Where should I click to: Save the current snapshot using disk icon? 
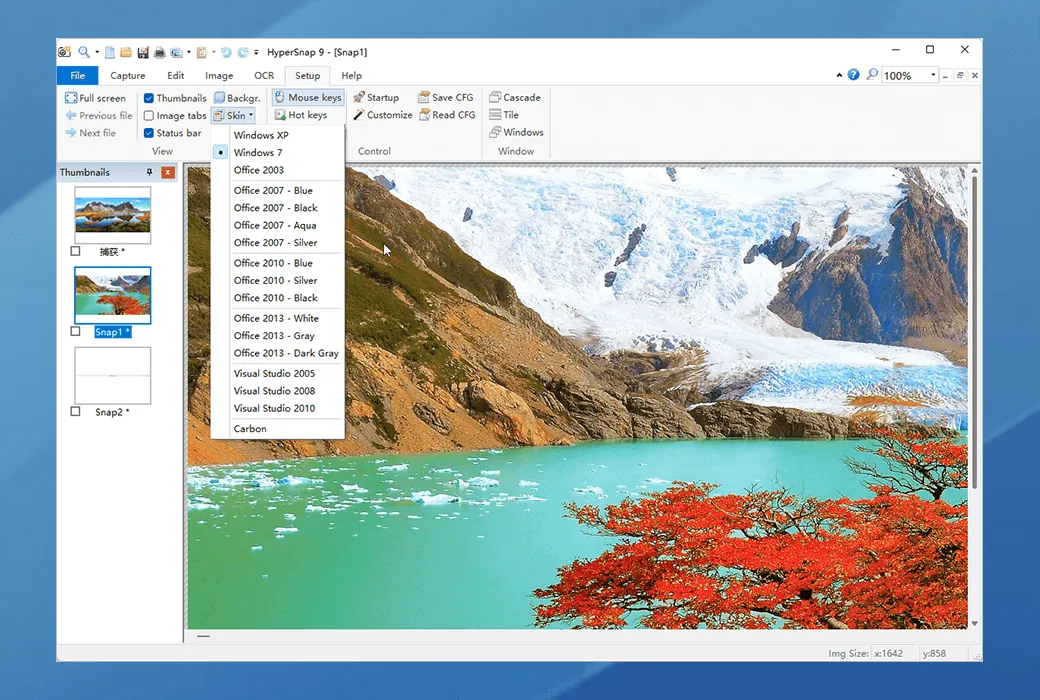142,51
